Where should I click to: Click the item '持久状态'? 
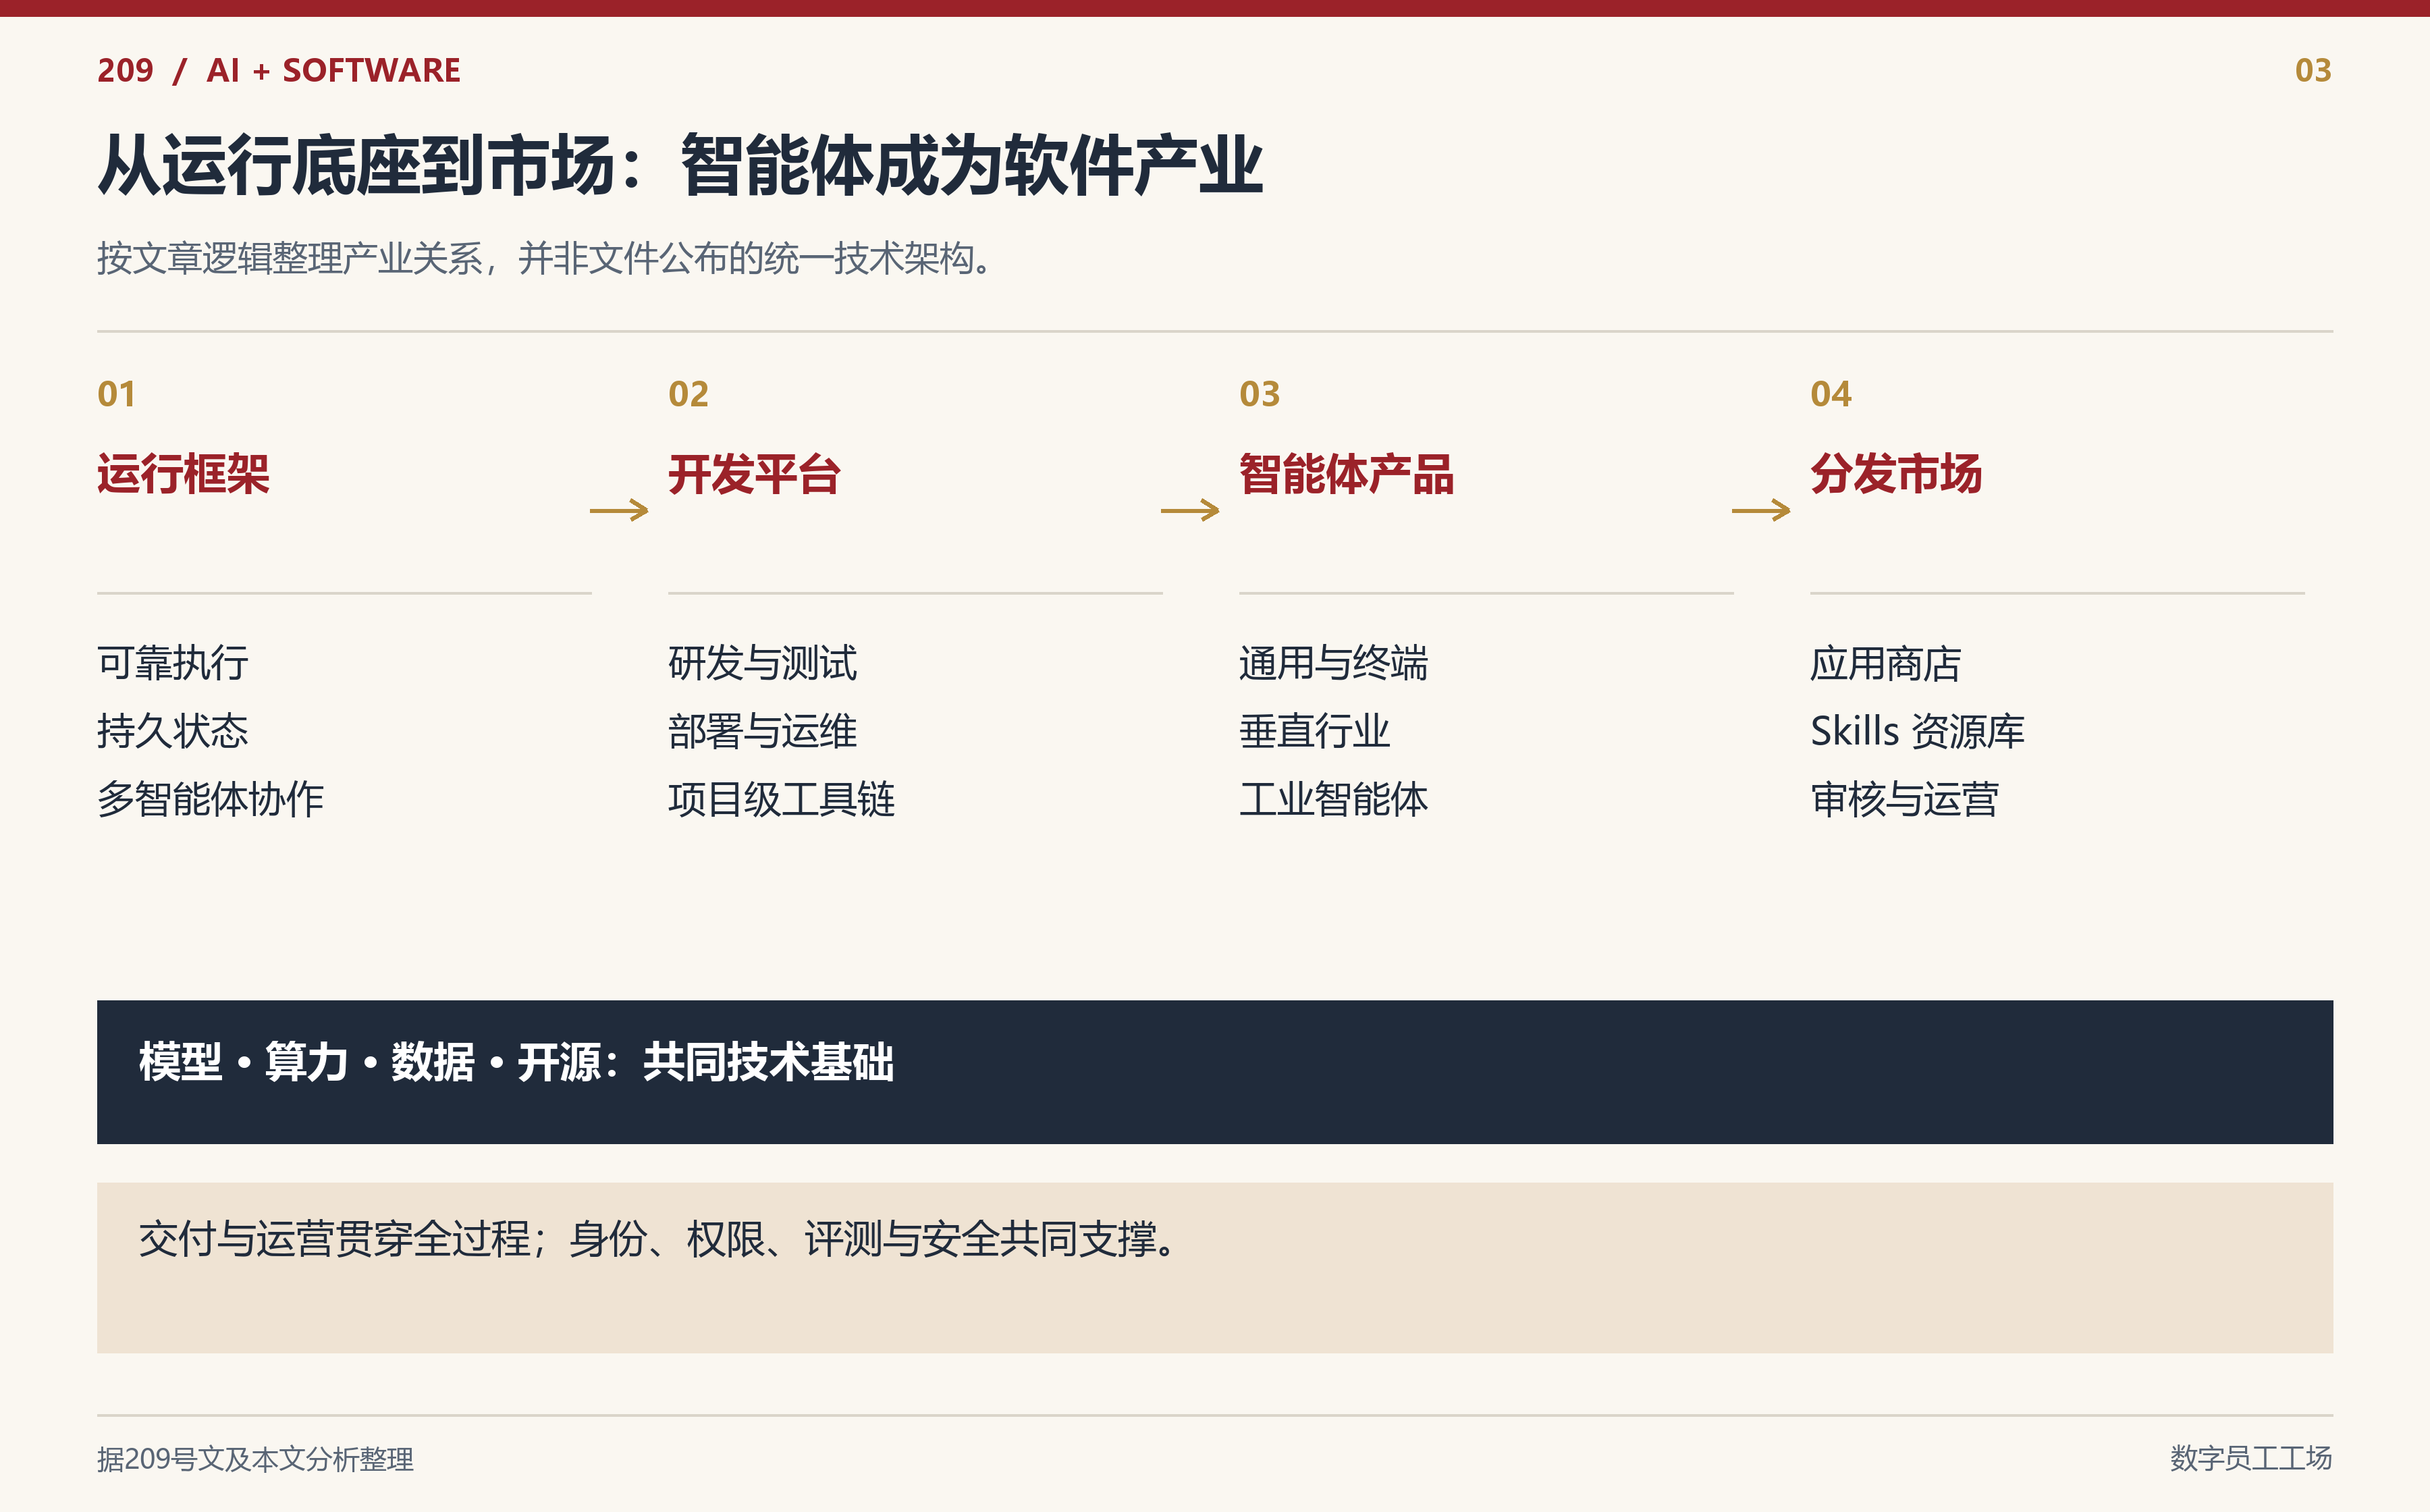[173, 732]
